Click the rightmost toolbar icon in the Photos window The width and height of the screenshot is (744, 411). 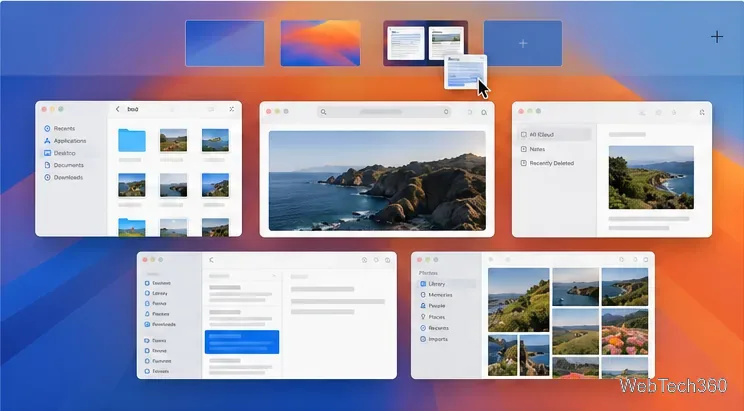(x=646, y=260)
